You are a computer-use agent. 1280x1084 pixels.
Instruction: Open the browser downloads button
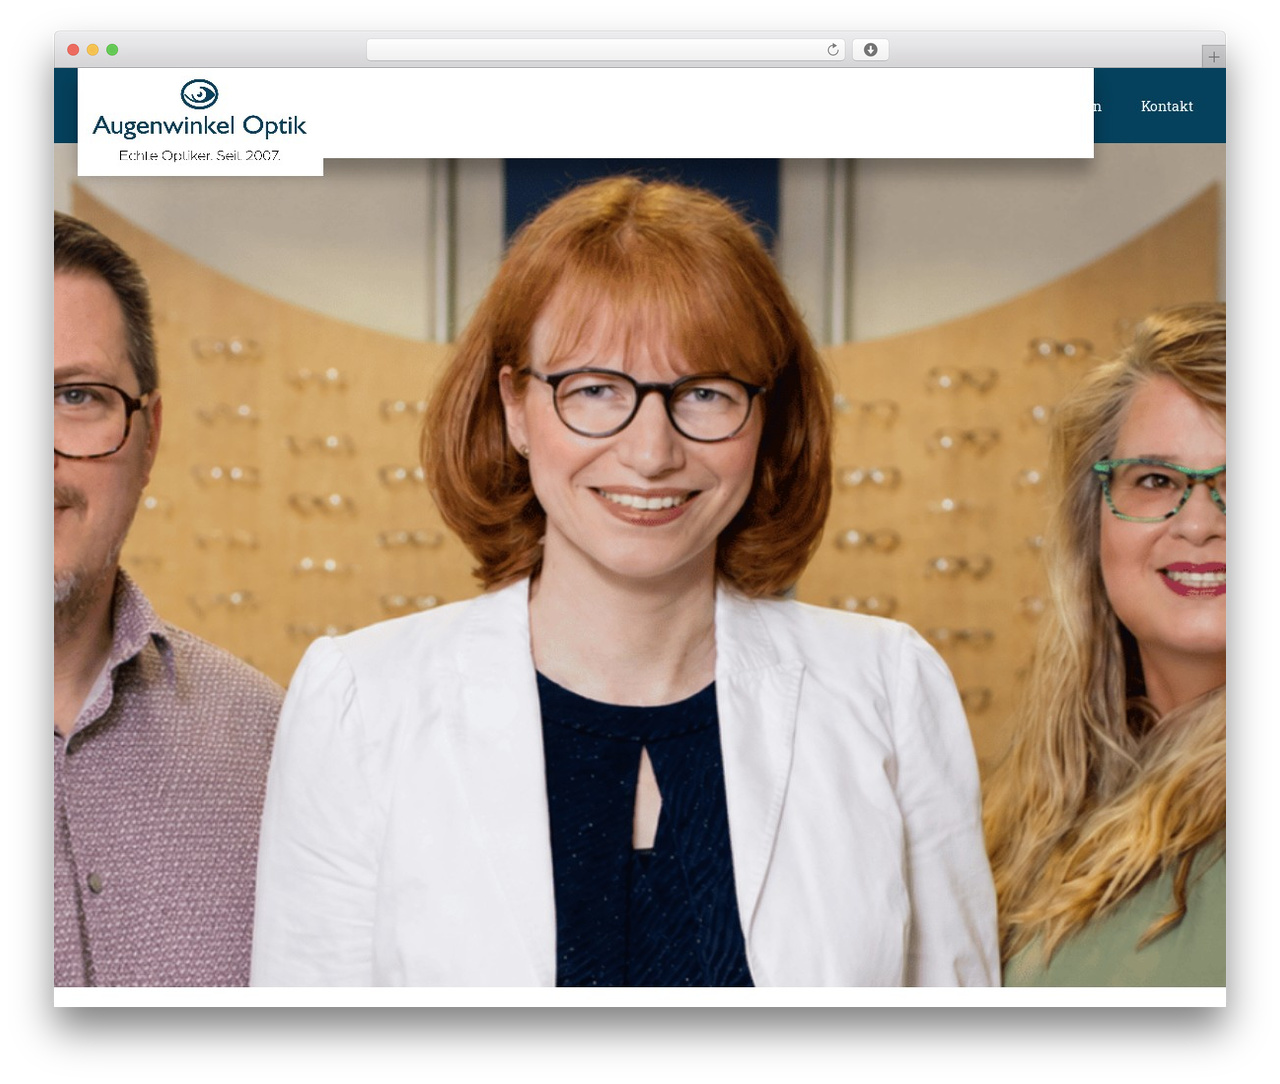pos(870,50)
